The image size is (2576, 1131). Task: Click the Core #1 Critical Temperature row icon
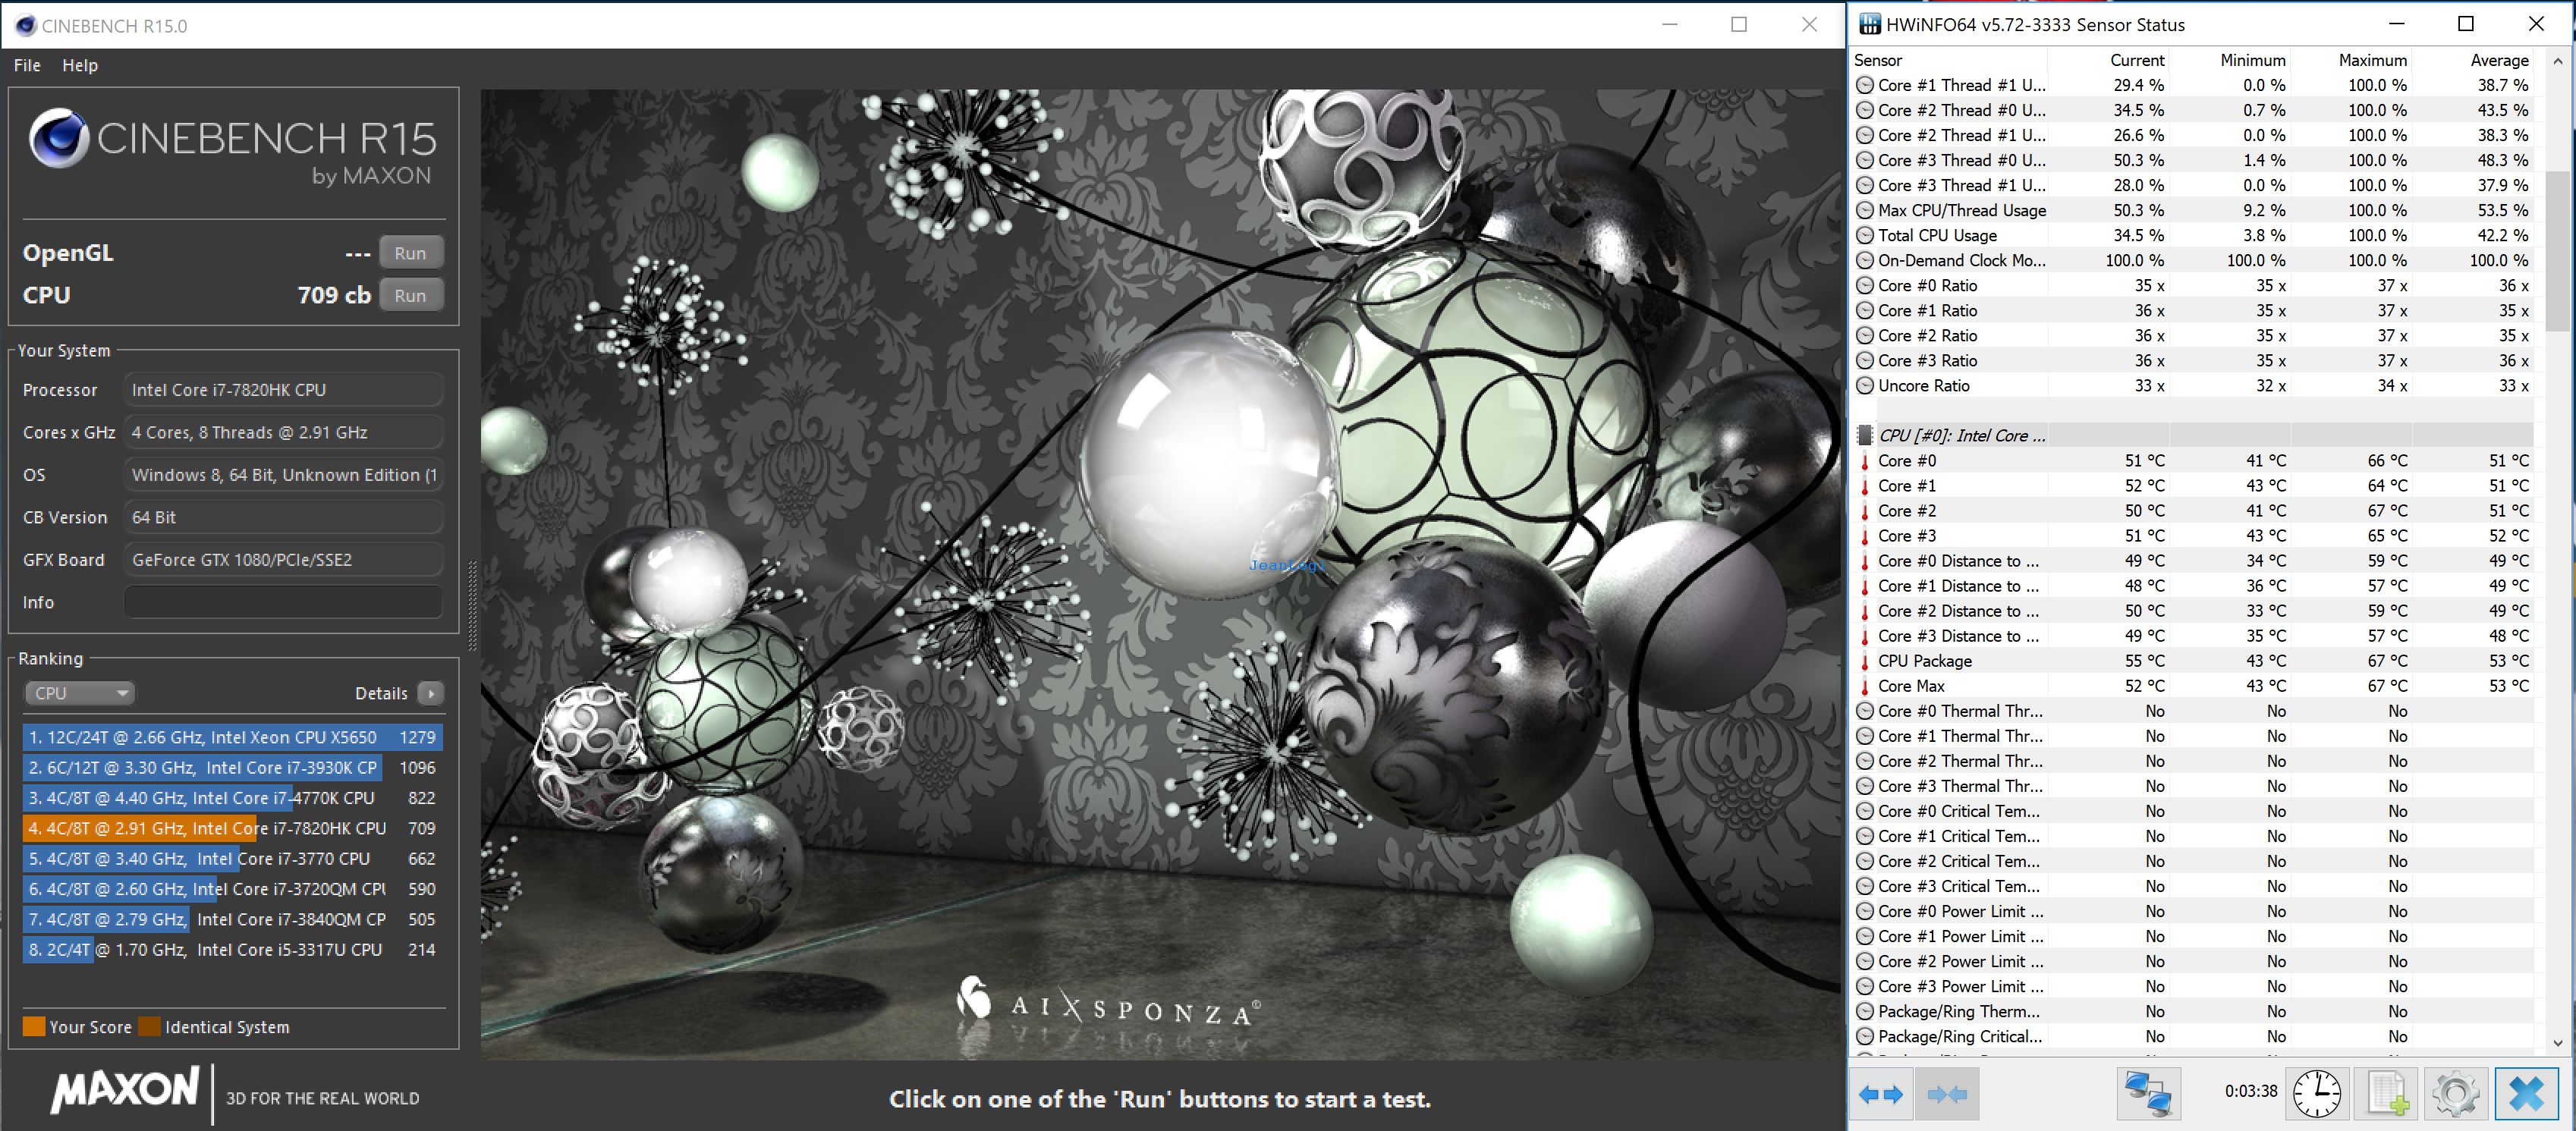[1864, 836]
